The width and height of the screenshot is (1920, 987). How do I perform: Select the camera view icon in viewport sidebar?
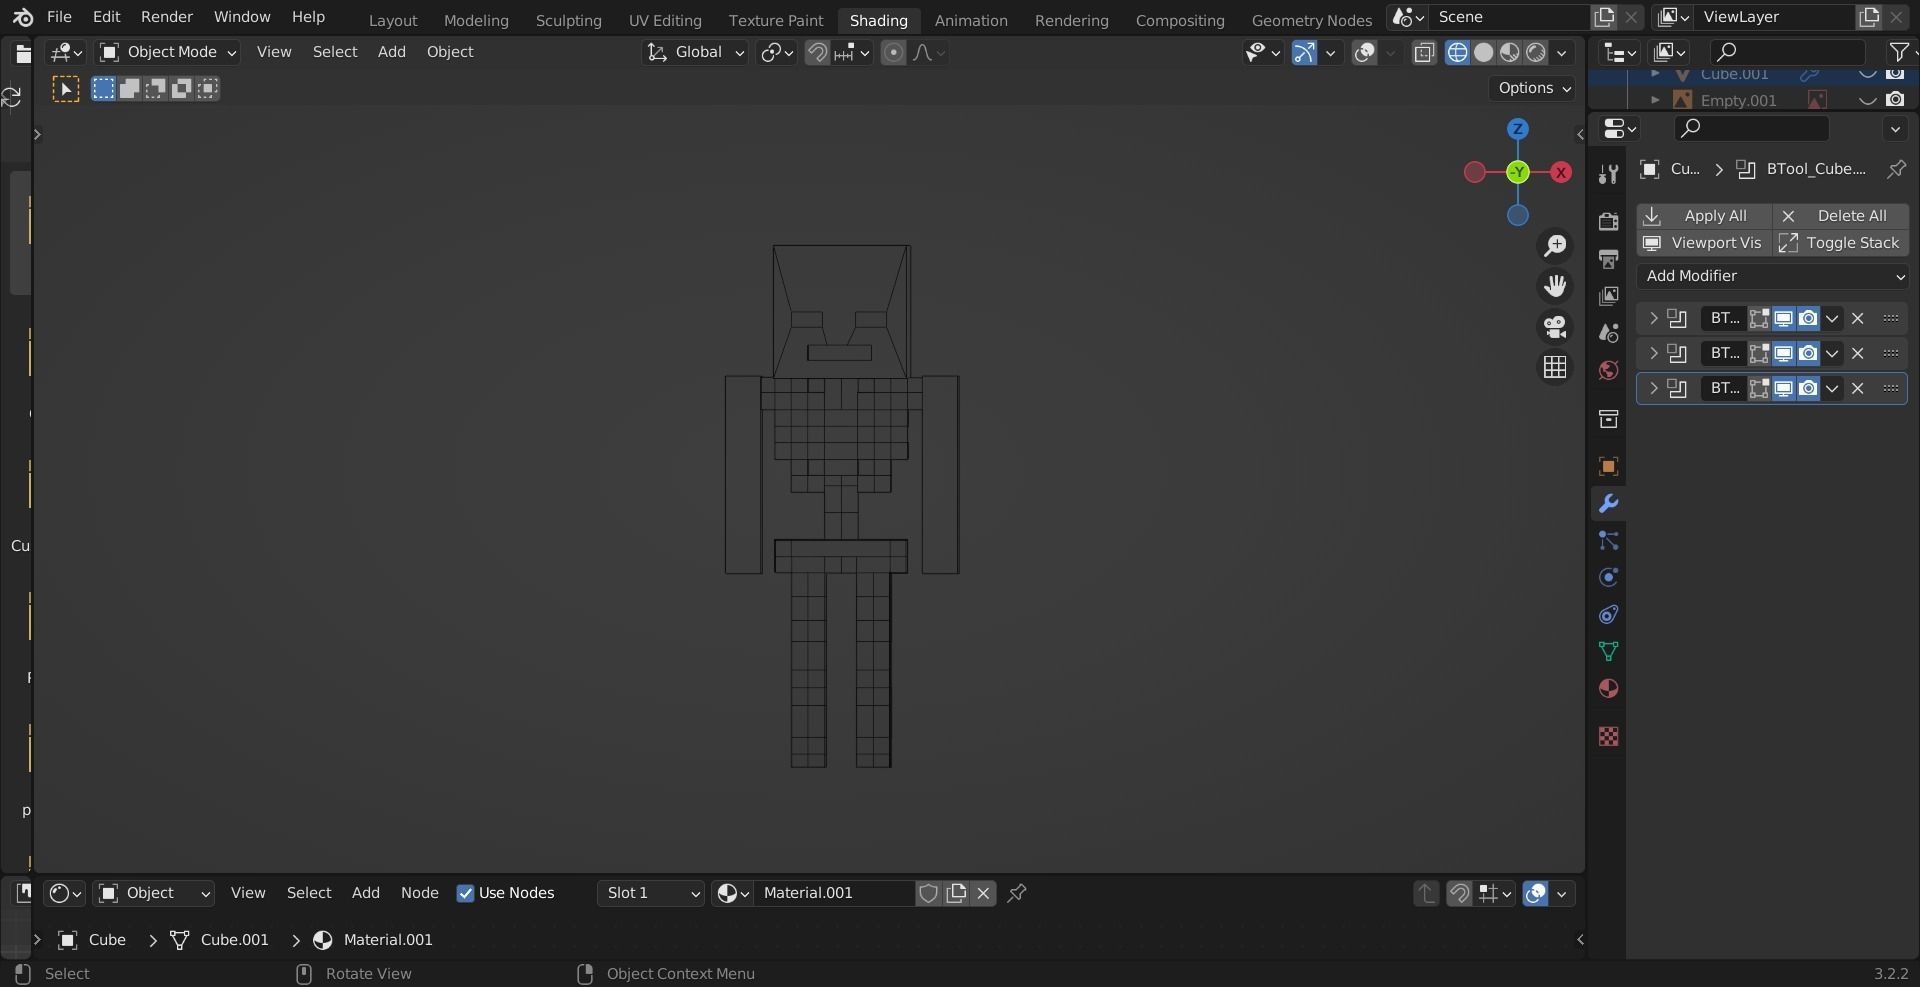1555,326
